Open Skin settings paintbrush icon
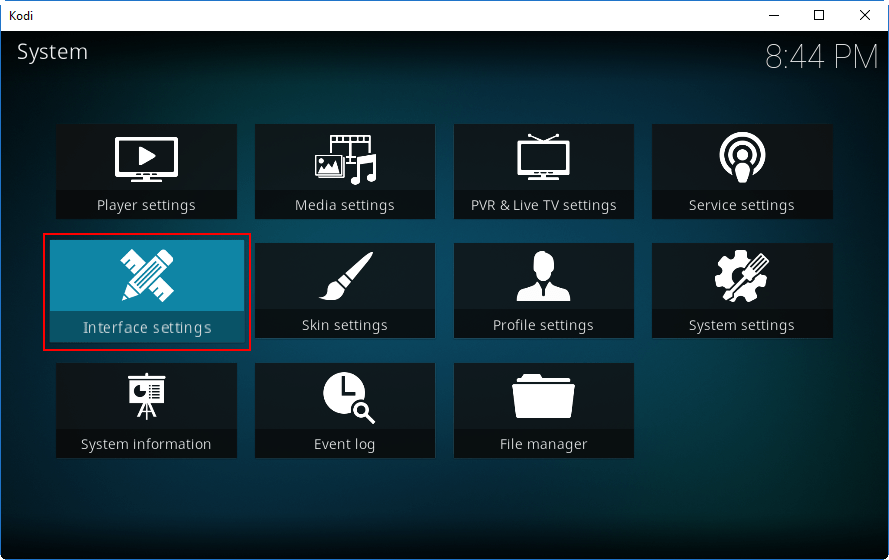Screen dimensions: 889x560 (x=345, y=276)
